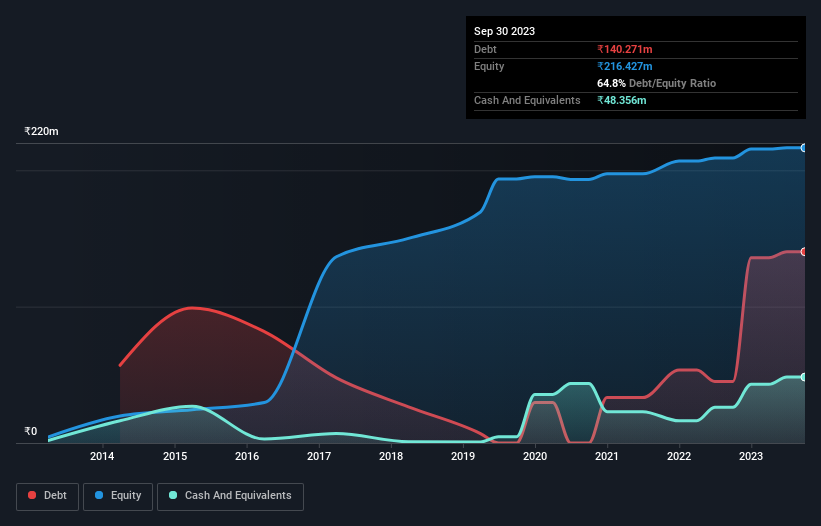
Task: Click the Debt row label in tooltip
Action: [485, 49]
